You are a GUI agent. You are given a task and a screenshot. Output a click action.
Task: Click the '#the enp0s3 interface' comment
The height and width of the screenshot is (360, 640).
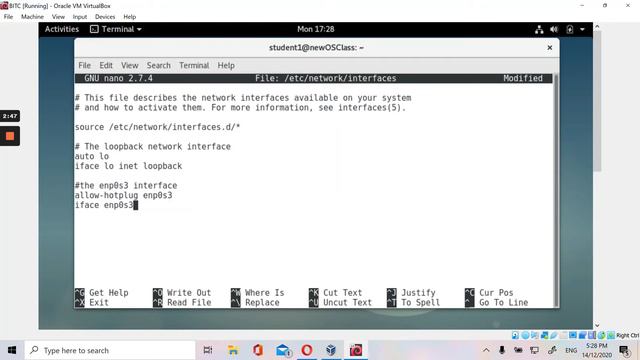point(126,185)
